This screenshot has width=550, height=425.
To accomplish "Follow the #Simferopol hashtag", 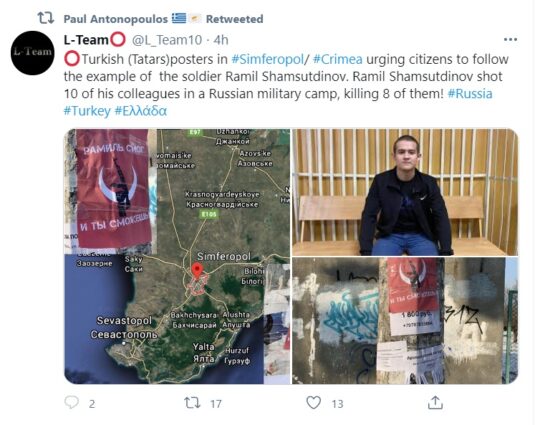I will (x=267, y=59).
